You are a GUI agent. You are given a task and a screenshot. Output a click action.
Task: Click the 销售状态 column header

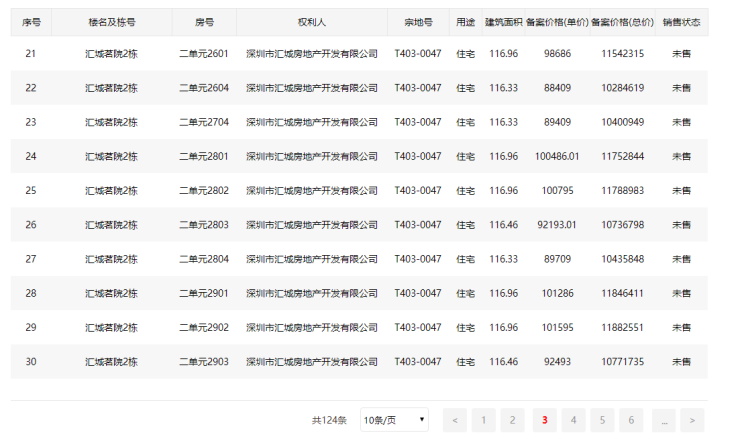pyautogui.click(x=681, y=21)
